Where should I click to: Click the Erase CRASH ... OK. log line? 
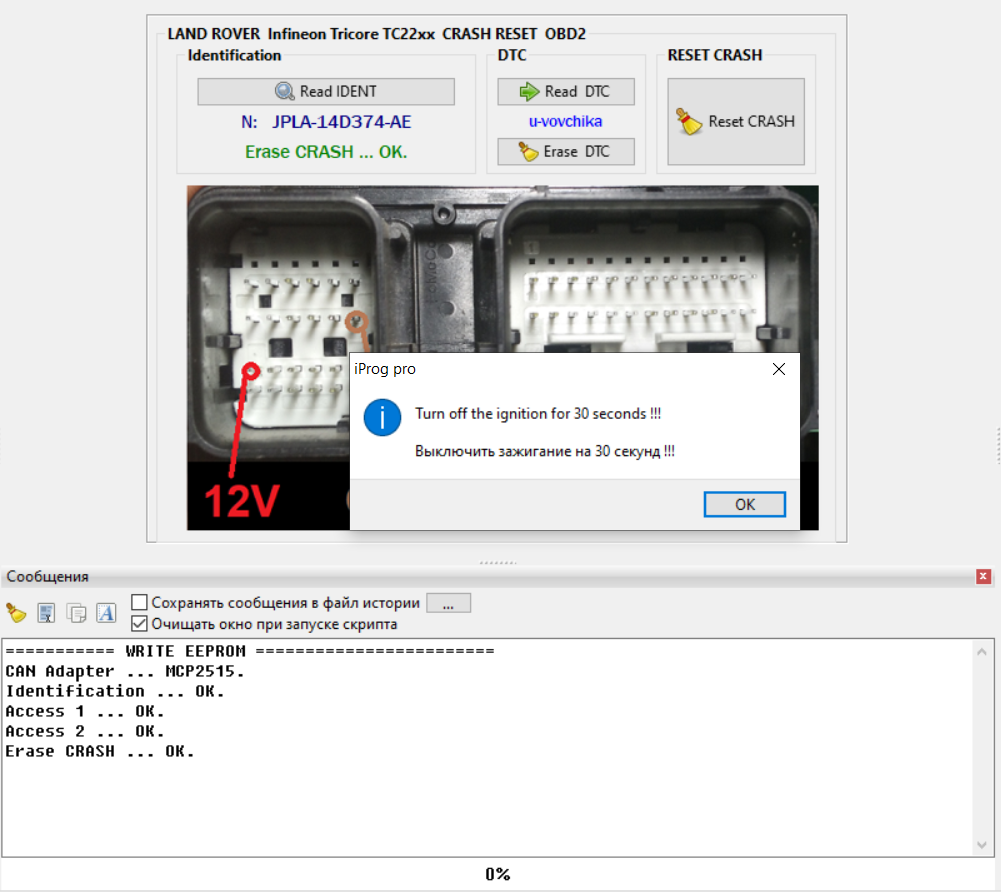(x=100, y=752)
